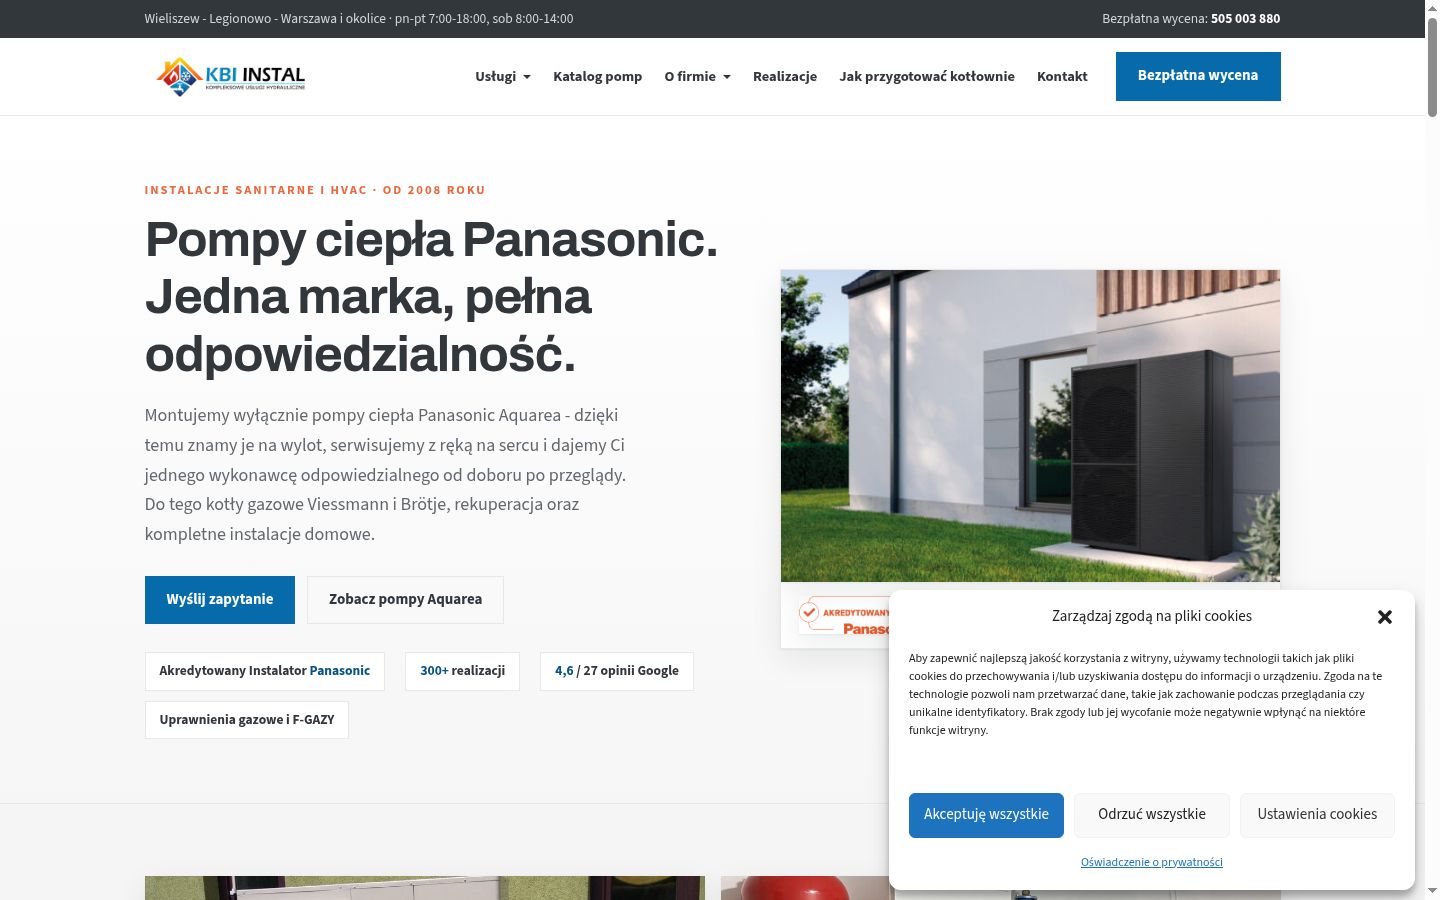Screen dimensions: 1440x900
Task: Click the Bezpłatna wycena header button
Action: tap(1198, 76)
